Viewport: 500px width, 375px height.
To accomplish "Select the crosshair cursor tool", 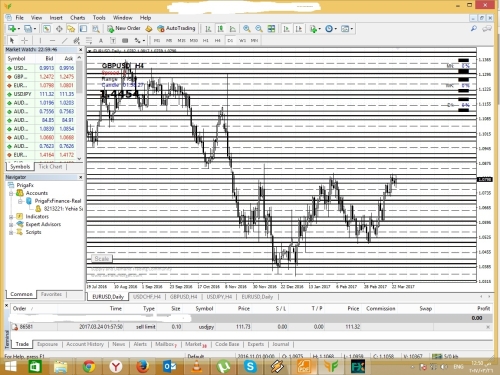I will pyautogui.click(x=24, y=41).
